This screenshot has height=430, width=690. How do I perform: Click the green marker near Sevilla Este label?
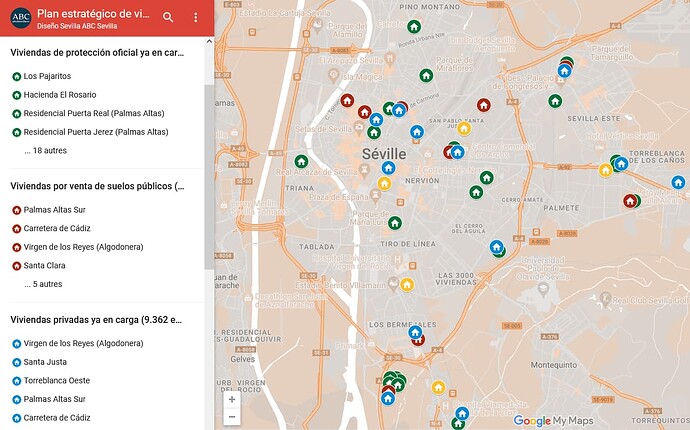click(x=555, y=101)
